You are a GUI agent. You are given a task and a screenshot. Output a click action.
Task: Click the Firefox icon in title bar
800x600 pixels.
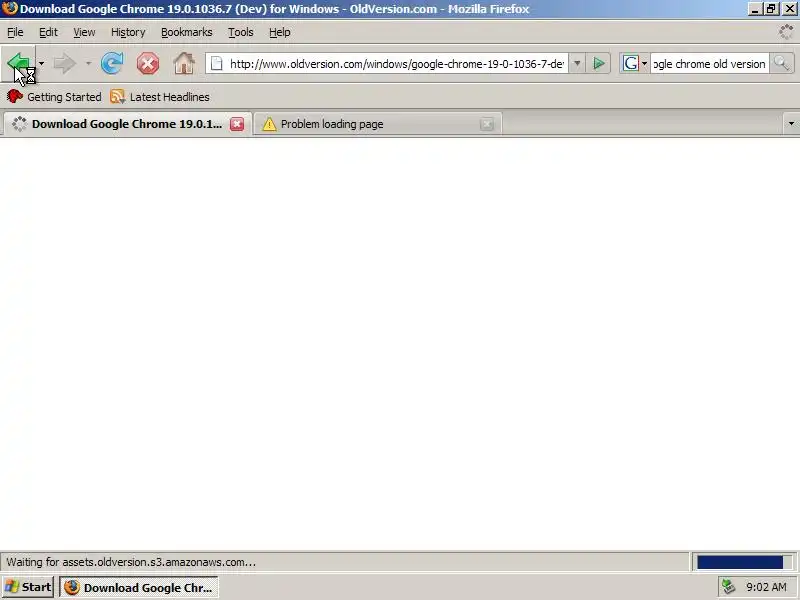(10, 9)
